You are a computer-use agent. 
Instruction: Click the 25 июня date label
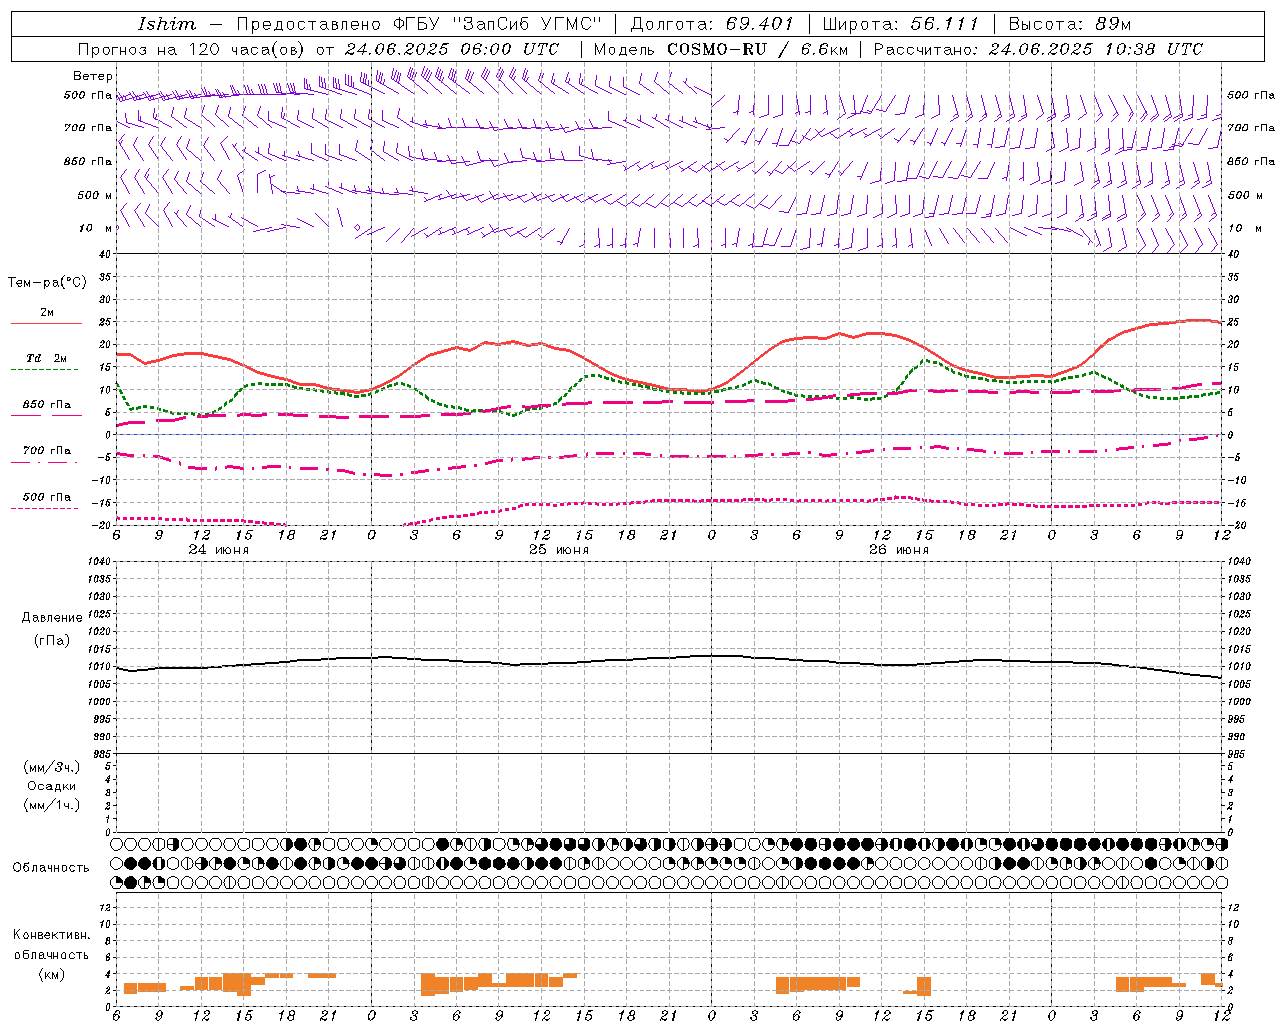tap(559, 549)
